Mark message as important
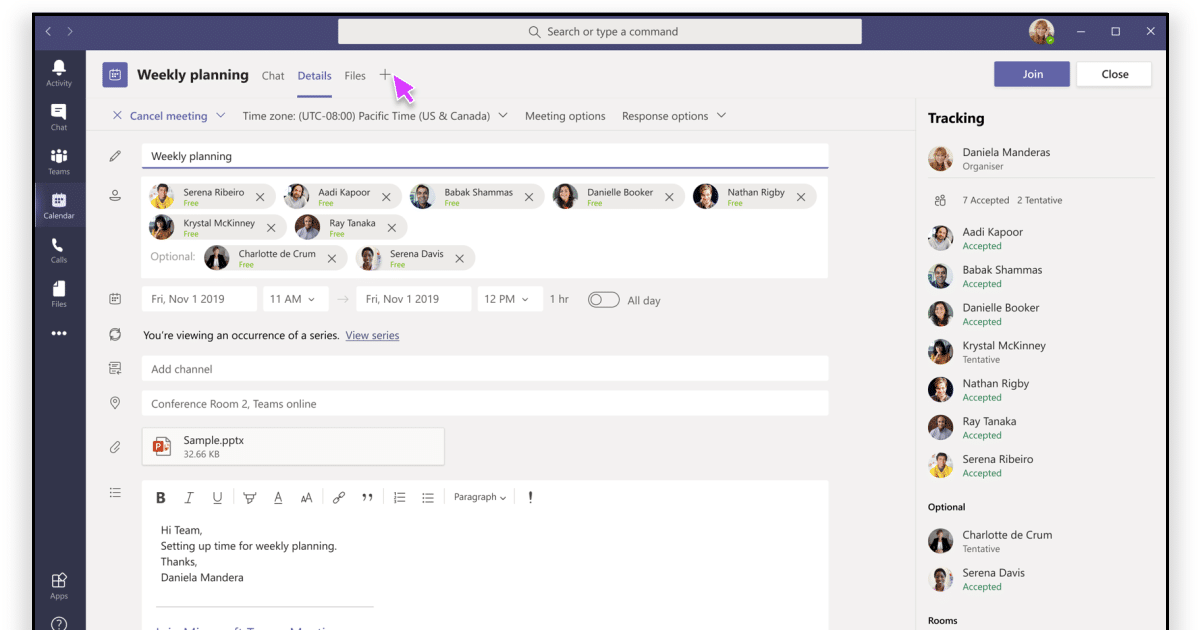 (x=530, y=497)
